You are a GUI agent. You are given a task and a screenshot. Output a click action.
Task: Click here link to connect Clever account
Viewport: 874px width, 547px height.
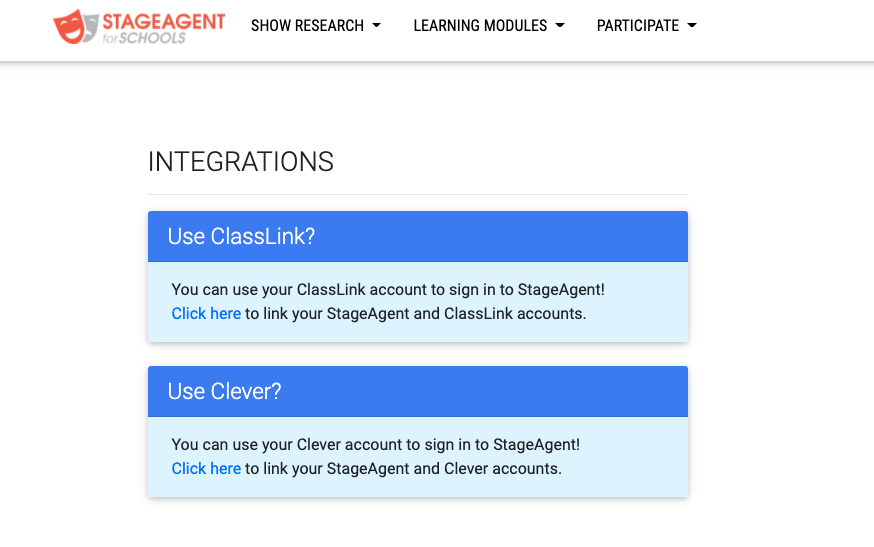tap(206, 468)
